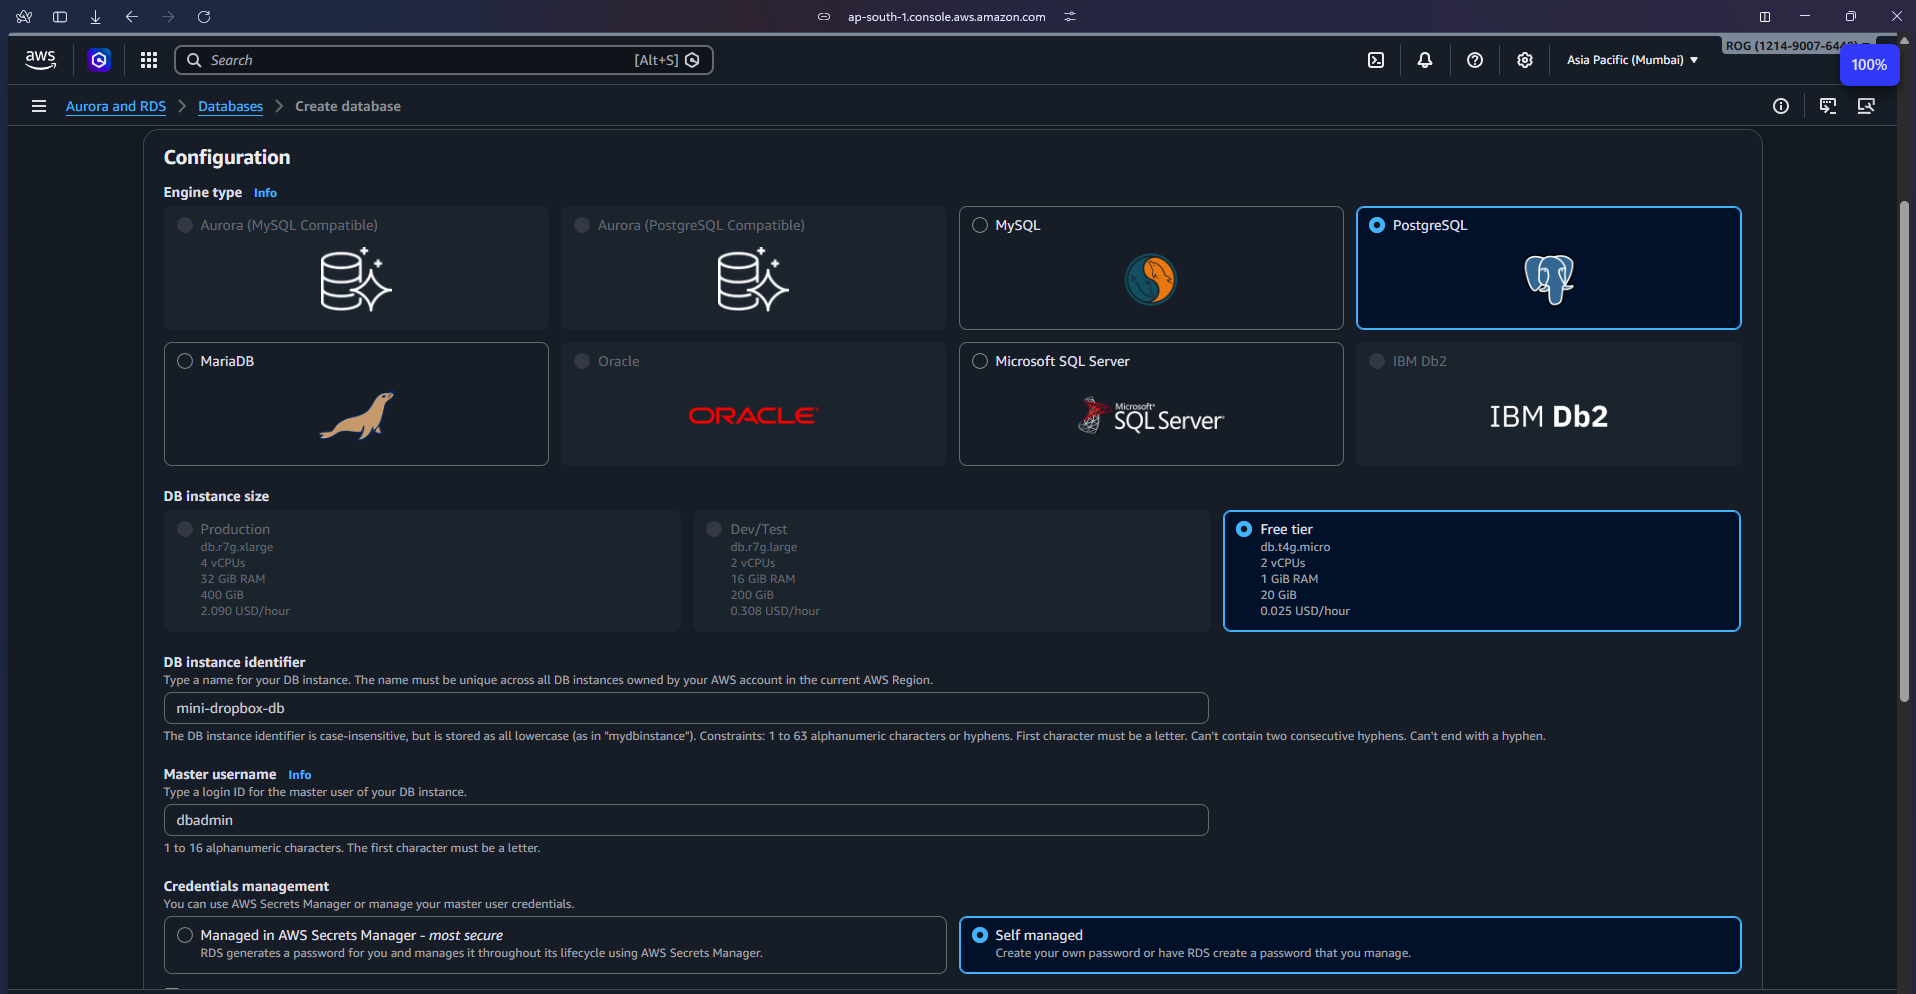Viewport: 1916px width, 994px height.
Task: Go to Databases breadcrumb
Action: pos(230,106)
